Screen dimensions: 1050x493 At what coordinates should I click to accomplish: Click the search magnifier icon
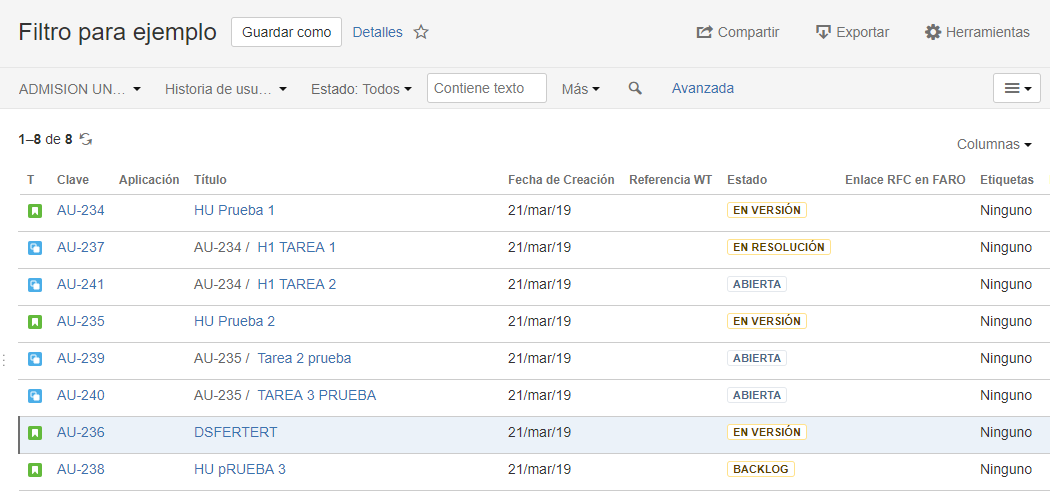(x=635, y=88)
